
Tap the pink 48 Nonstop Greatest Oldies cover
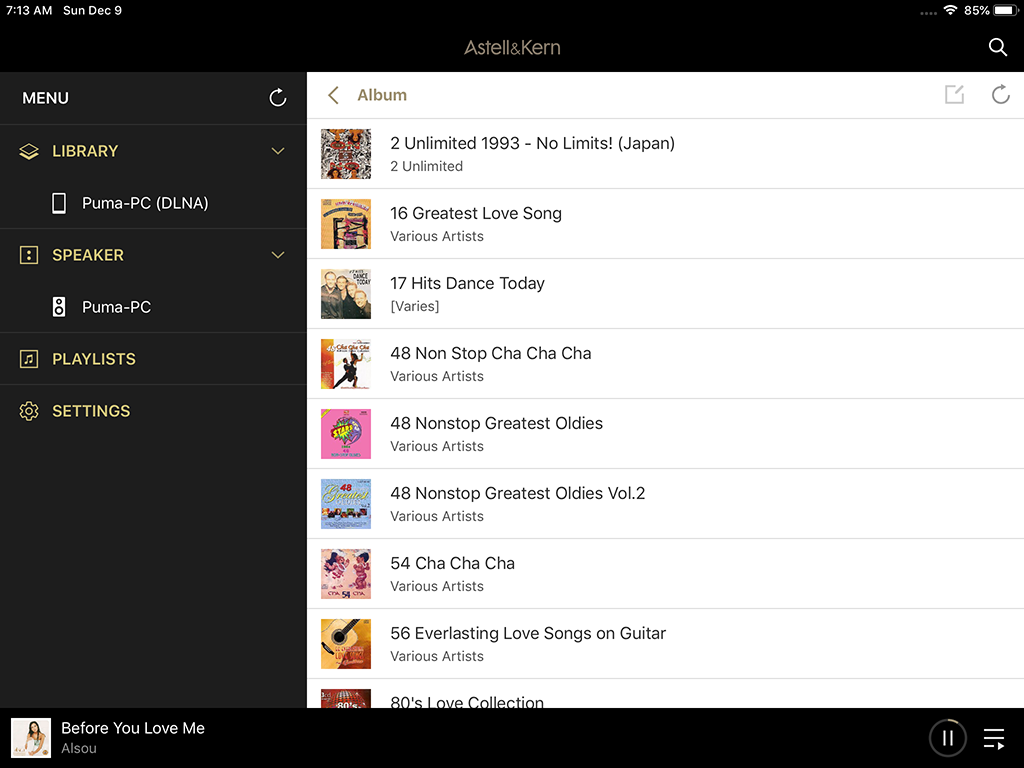345,434
